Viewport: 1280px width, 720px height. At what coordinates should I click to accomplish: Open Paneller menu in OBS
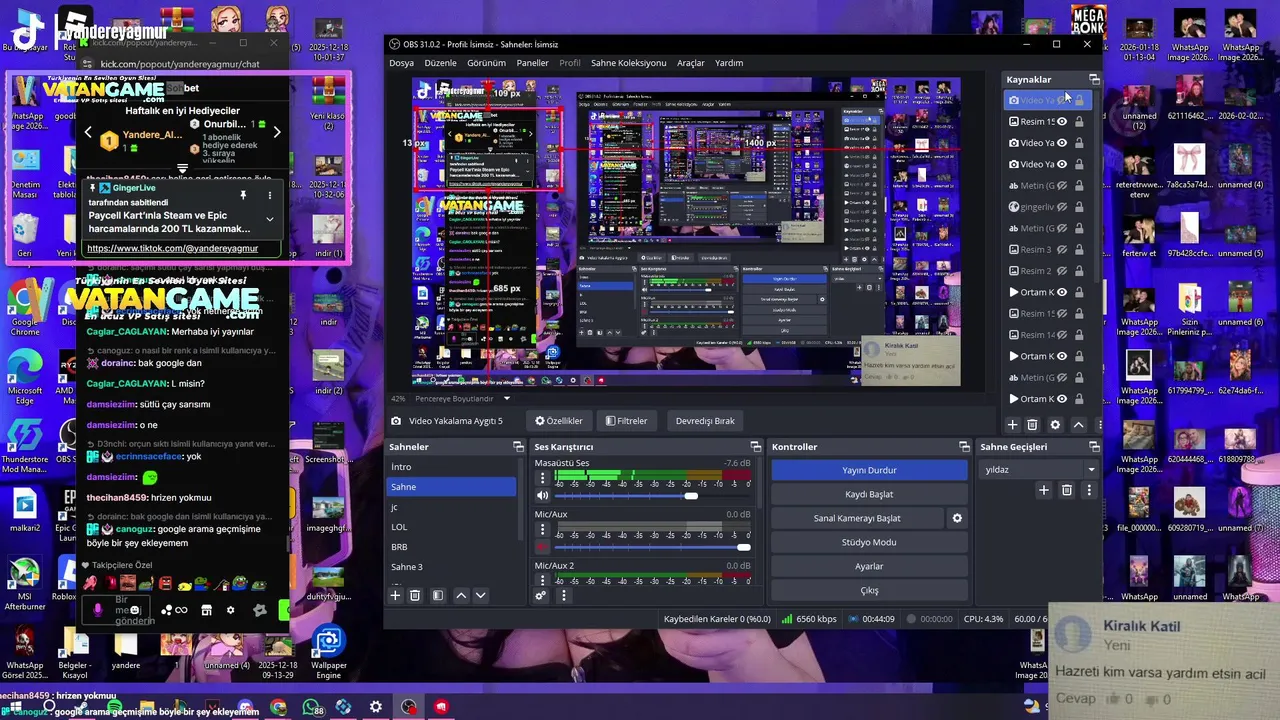[532, 63]
